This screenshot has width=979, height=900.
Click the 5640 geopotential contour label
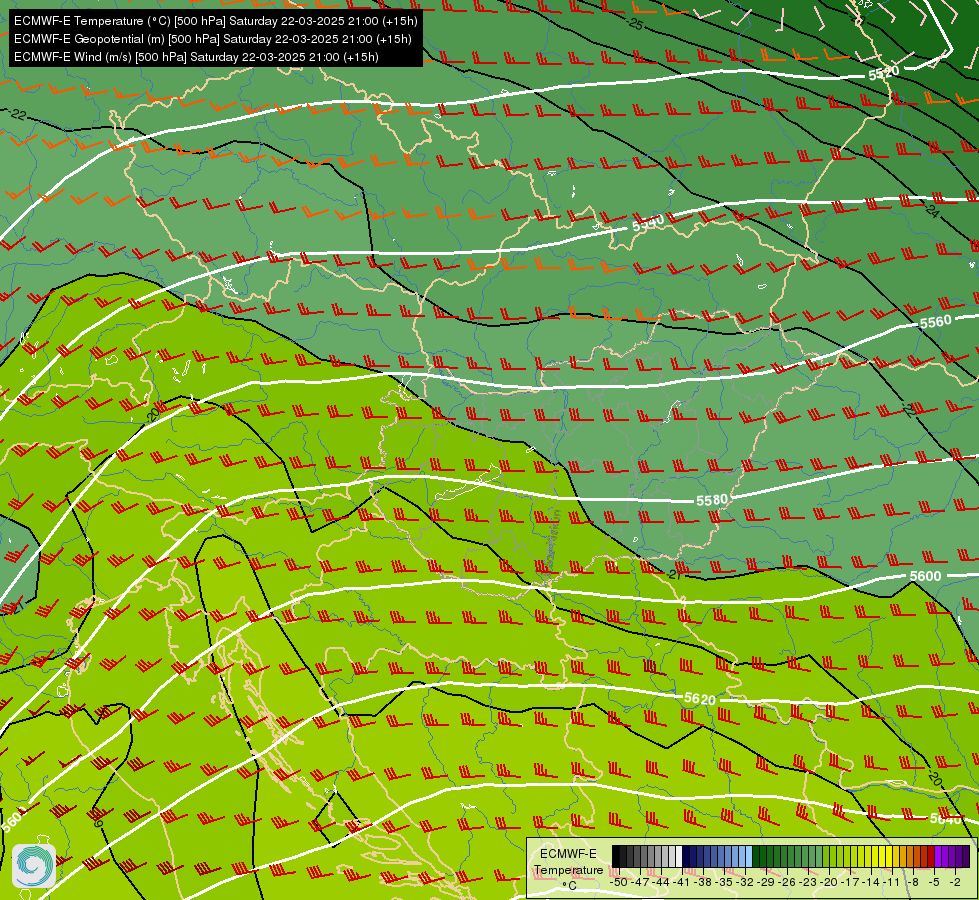(945, 819)
